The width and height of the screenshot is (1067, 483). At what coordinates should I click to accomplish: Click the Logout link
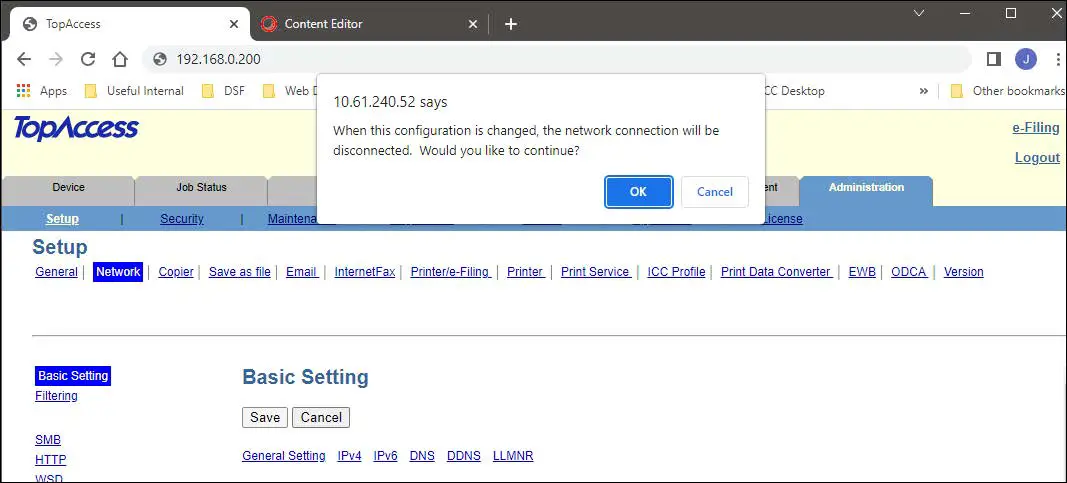coord(1037,157)
